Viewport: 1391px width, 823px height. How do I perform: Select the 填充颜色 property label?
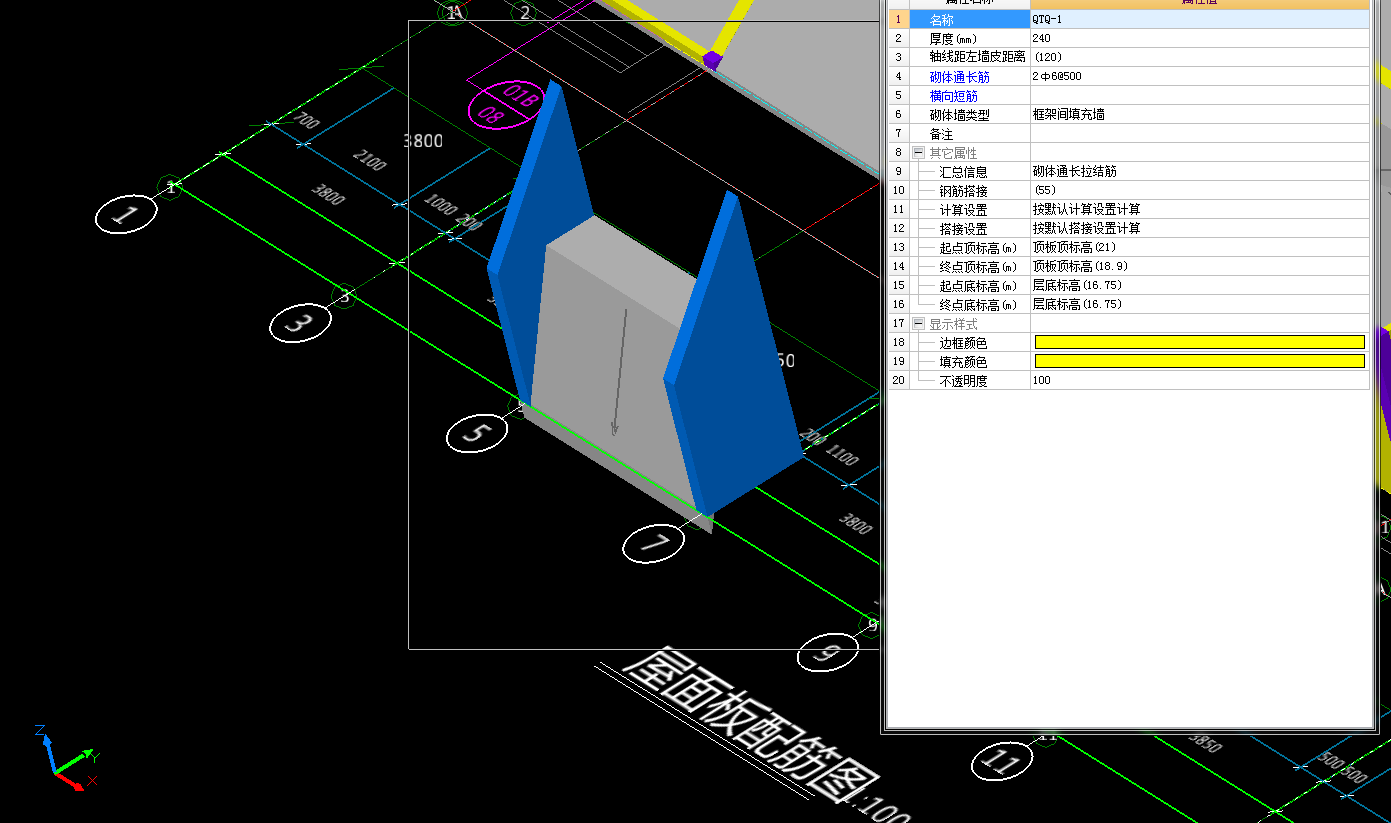coord(963,362)
